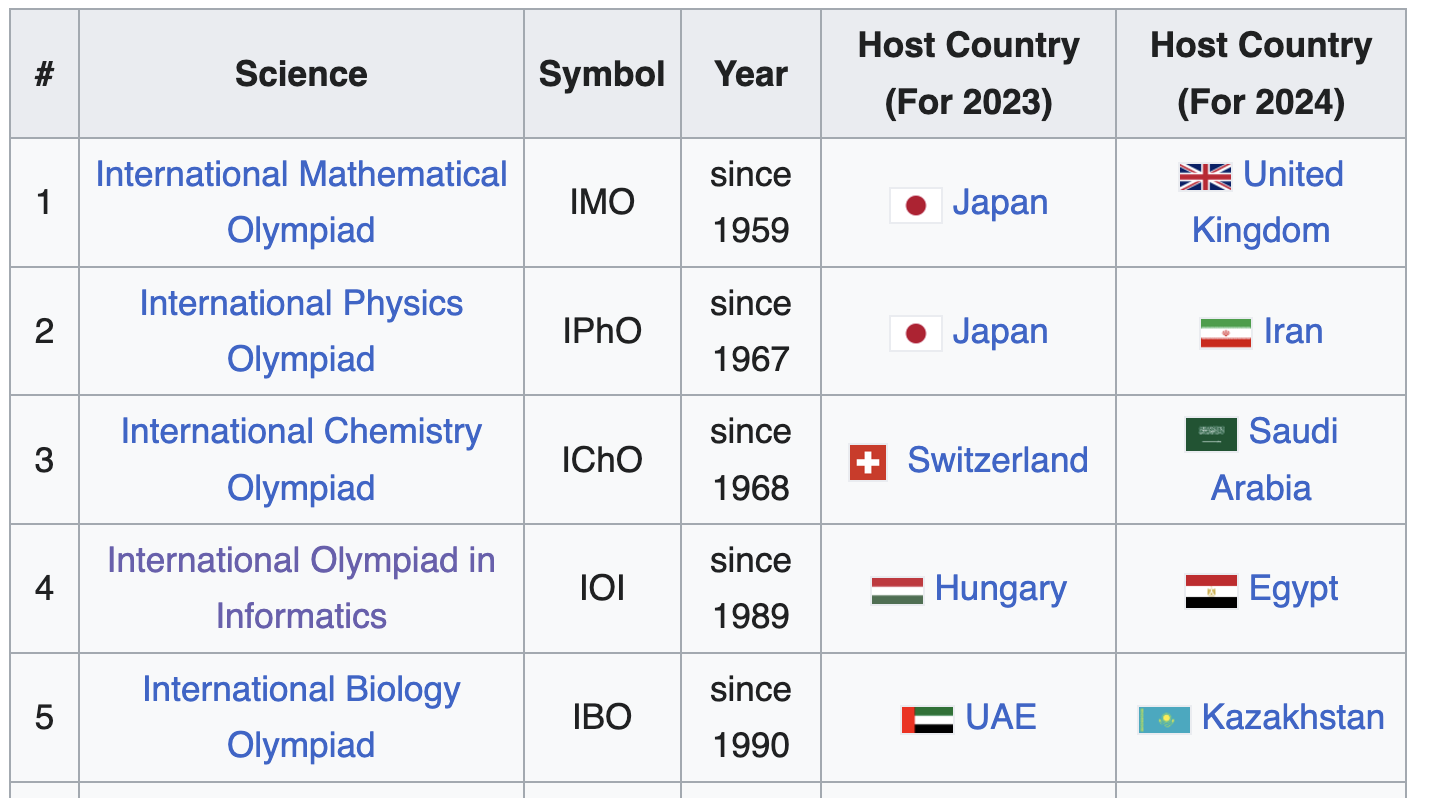Click the Switzerland flag icon
Image resolution: width=1430 pixels, height=798 pixels.
pos(868,462)
